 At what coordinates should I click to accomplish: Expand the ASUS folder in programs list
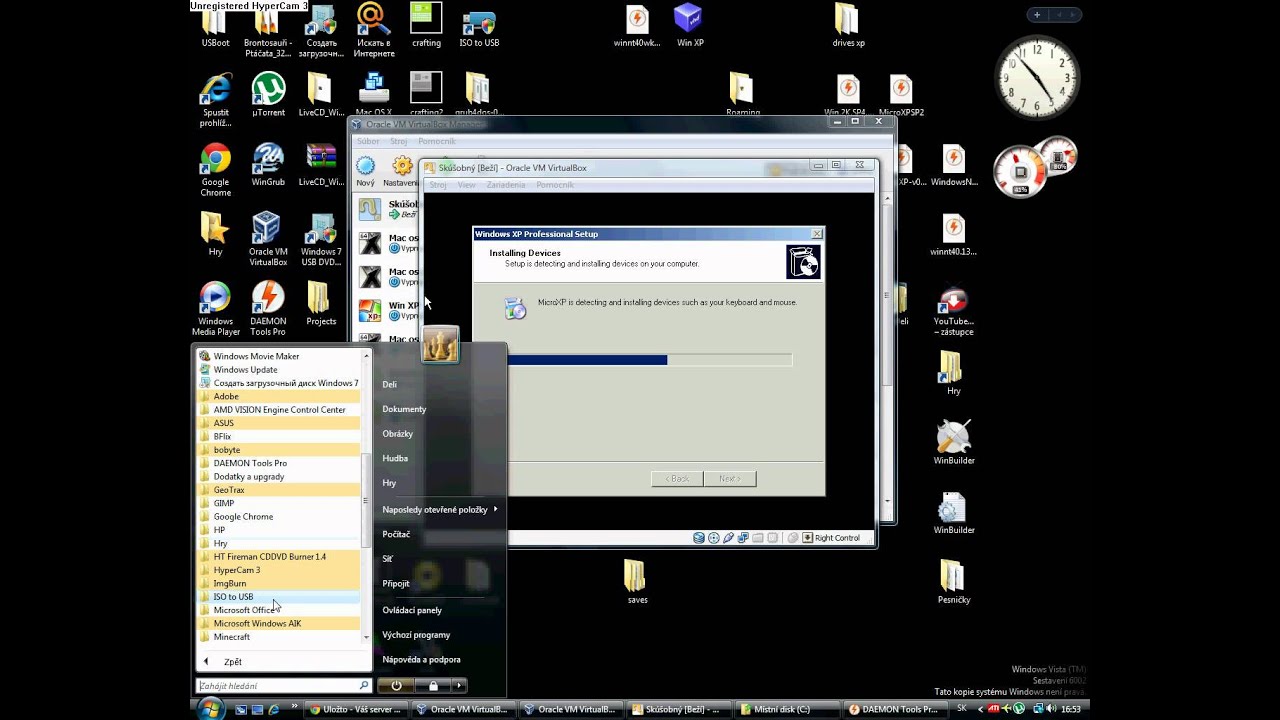pos(279,423)
